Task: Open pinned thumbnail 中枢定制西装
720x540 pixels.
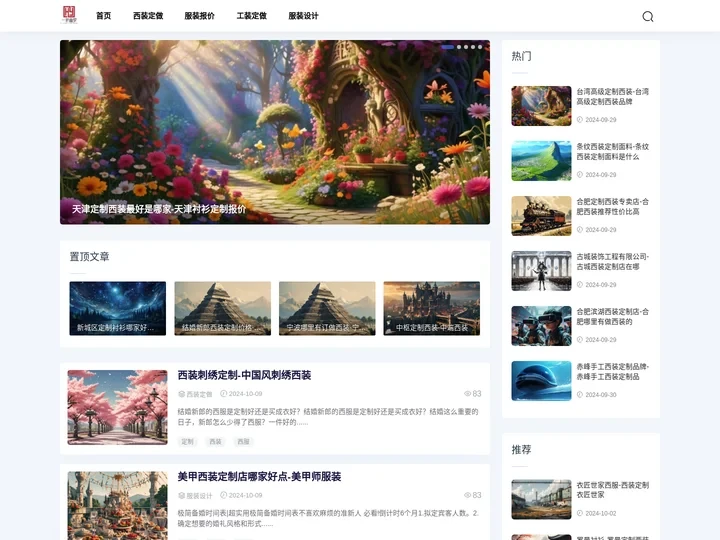Action: 432,308
